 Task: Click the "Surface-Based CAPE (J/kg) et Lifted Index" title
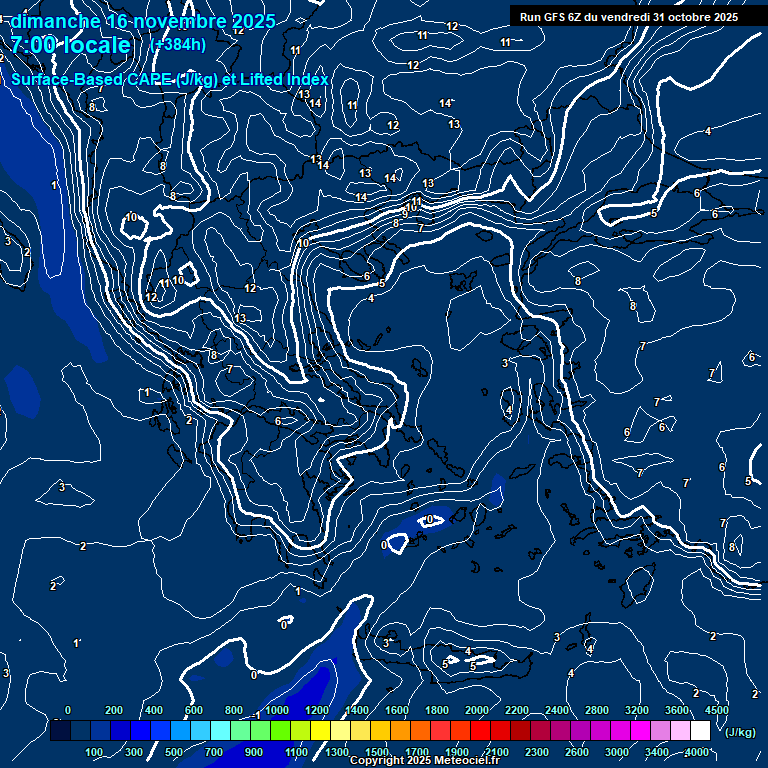coord(169,79)
